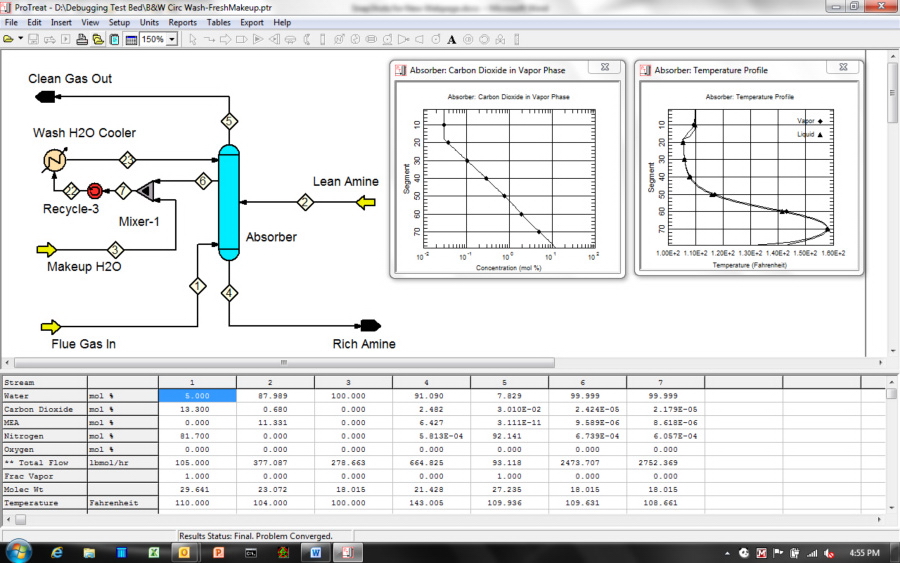
Task: Click the Open file folder icon
Action: (8, 39)
